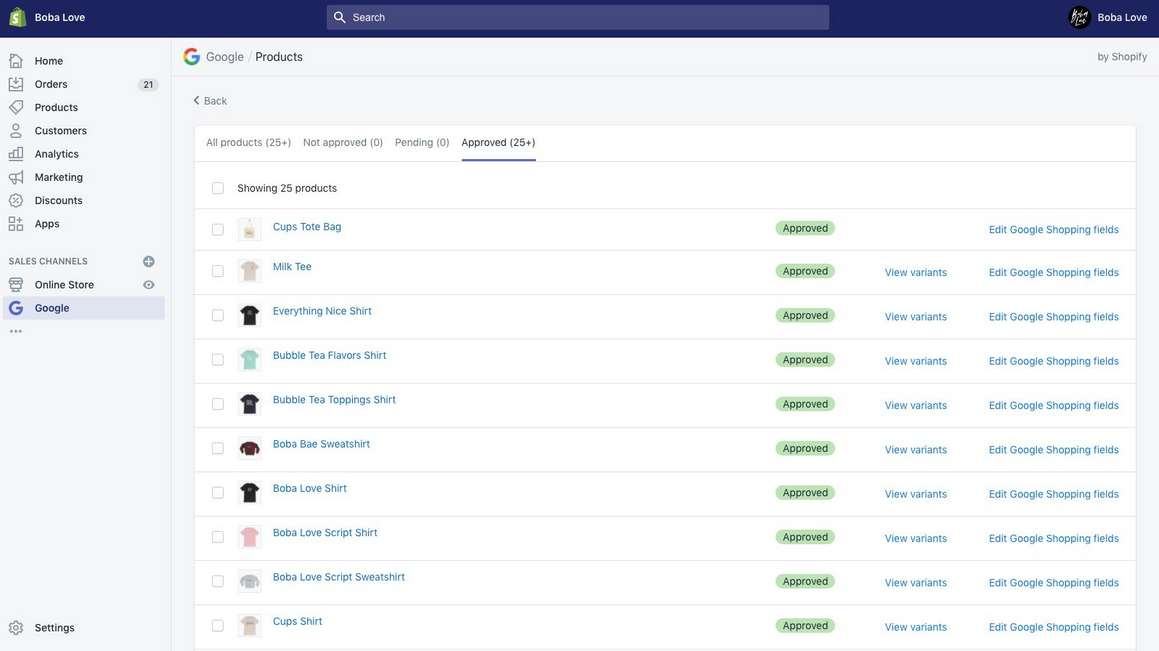Check the Milk Tee row checkbox
This screenshot has height=651, width=1159.
218,271
